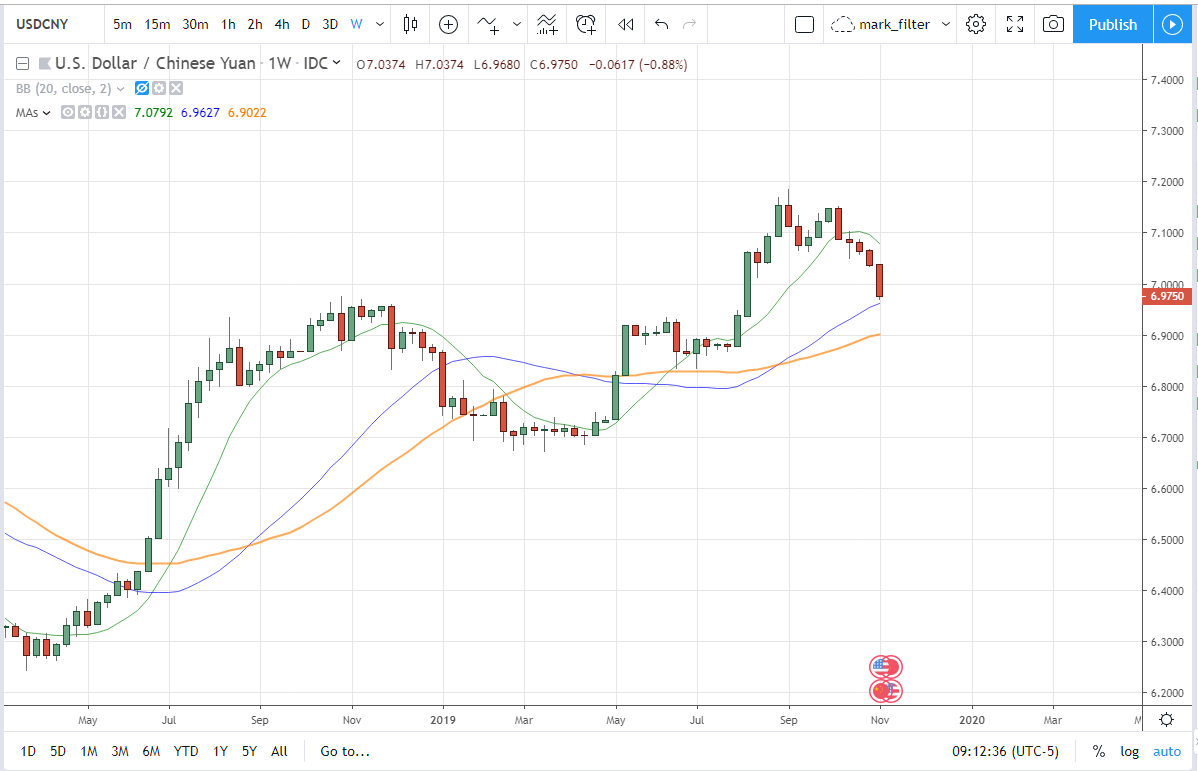Screen dimensions: 1198x771
Task: Set date range to 5D
Action: [x=58, y=751]
